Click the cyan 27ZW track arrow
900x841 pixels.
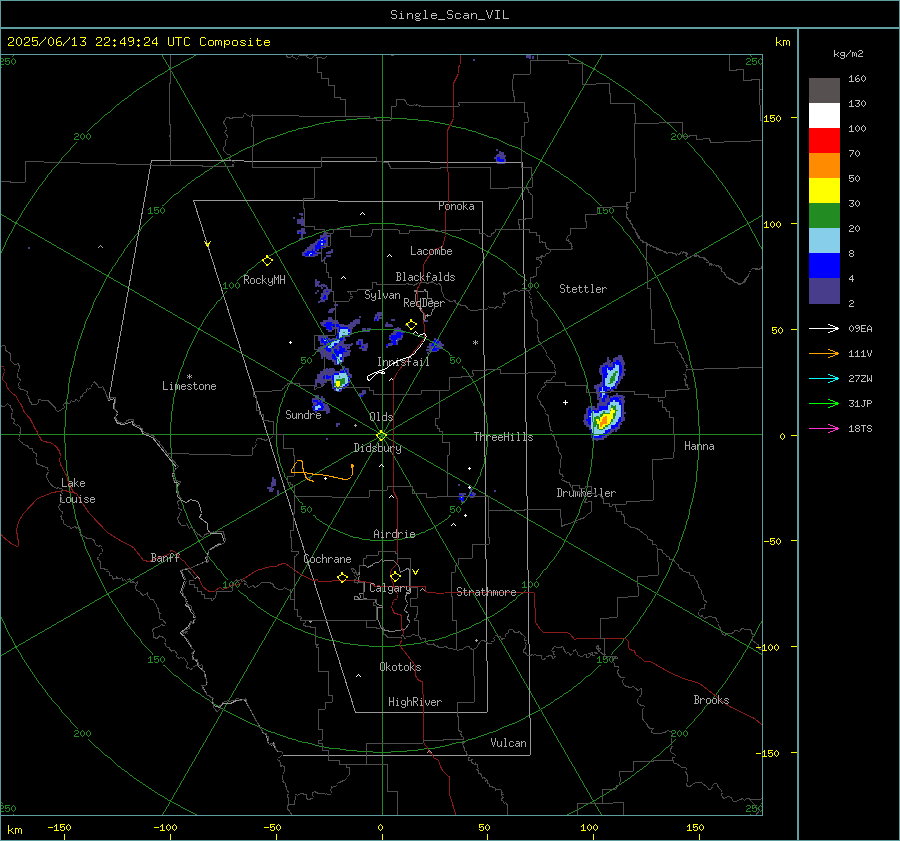pyautogui.click(x=824, y=378)
